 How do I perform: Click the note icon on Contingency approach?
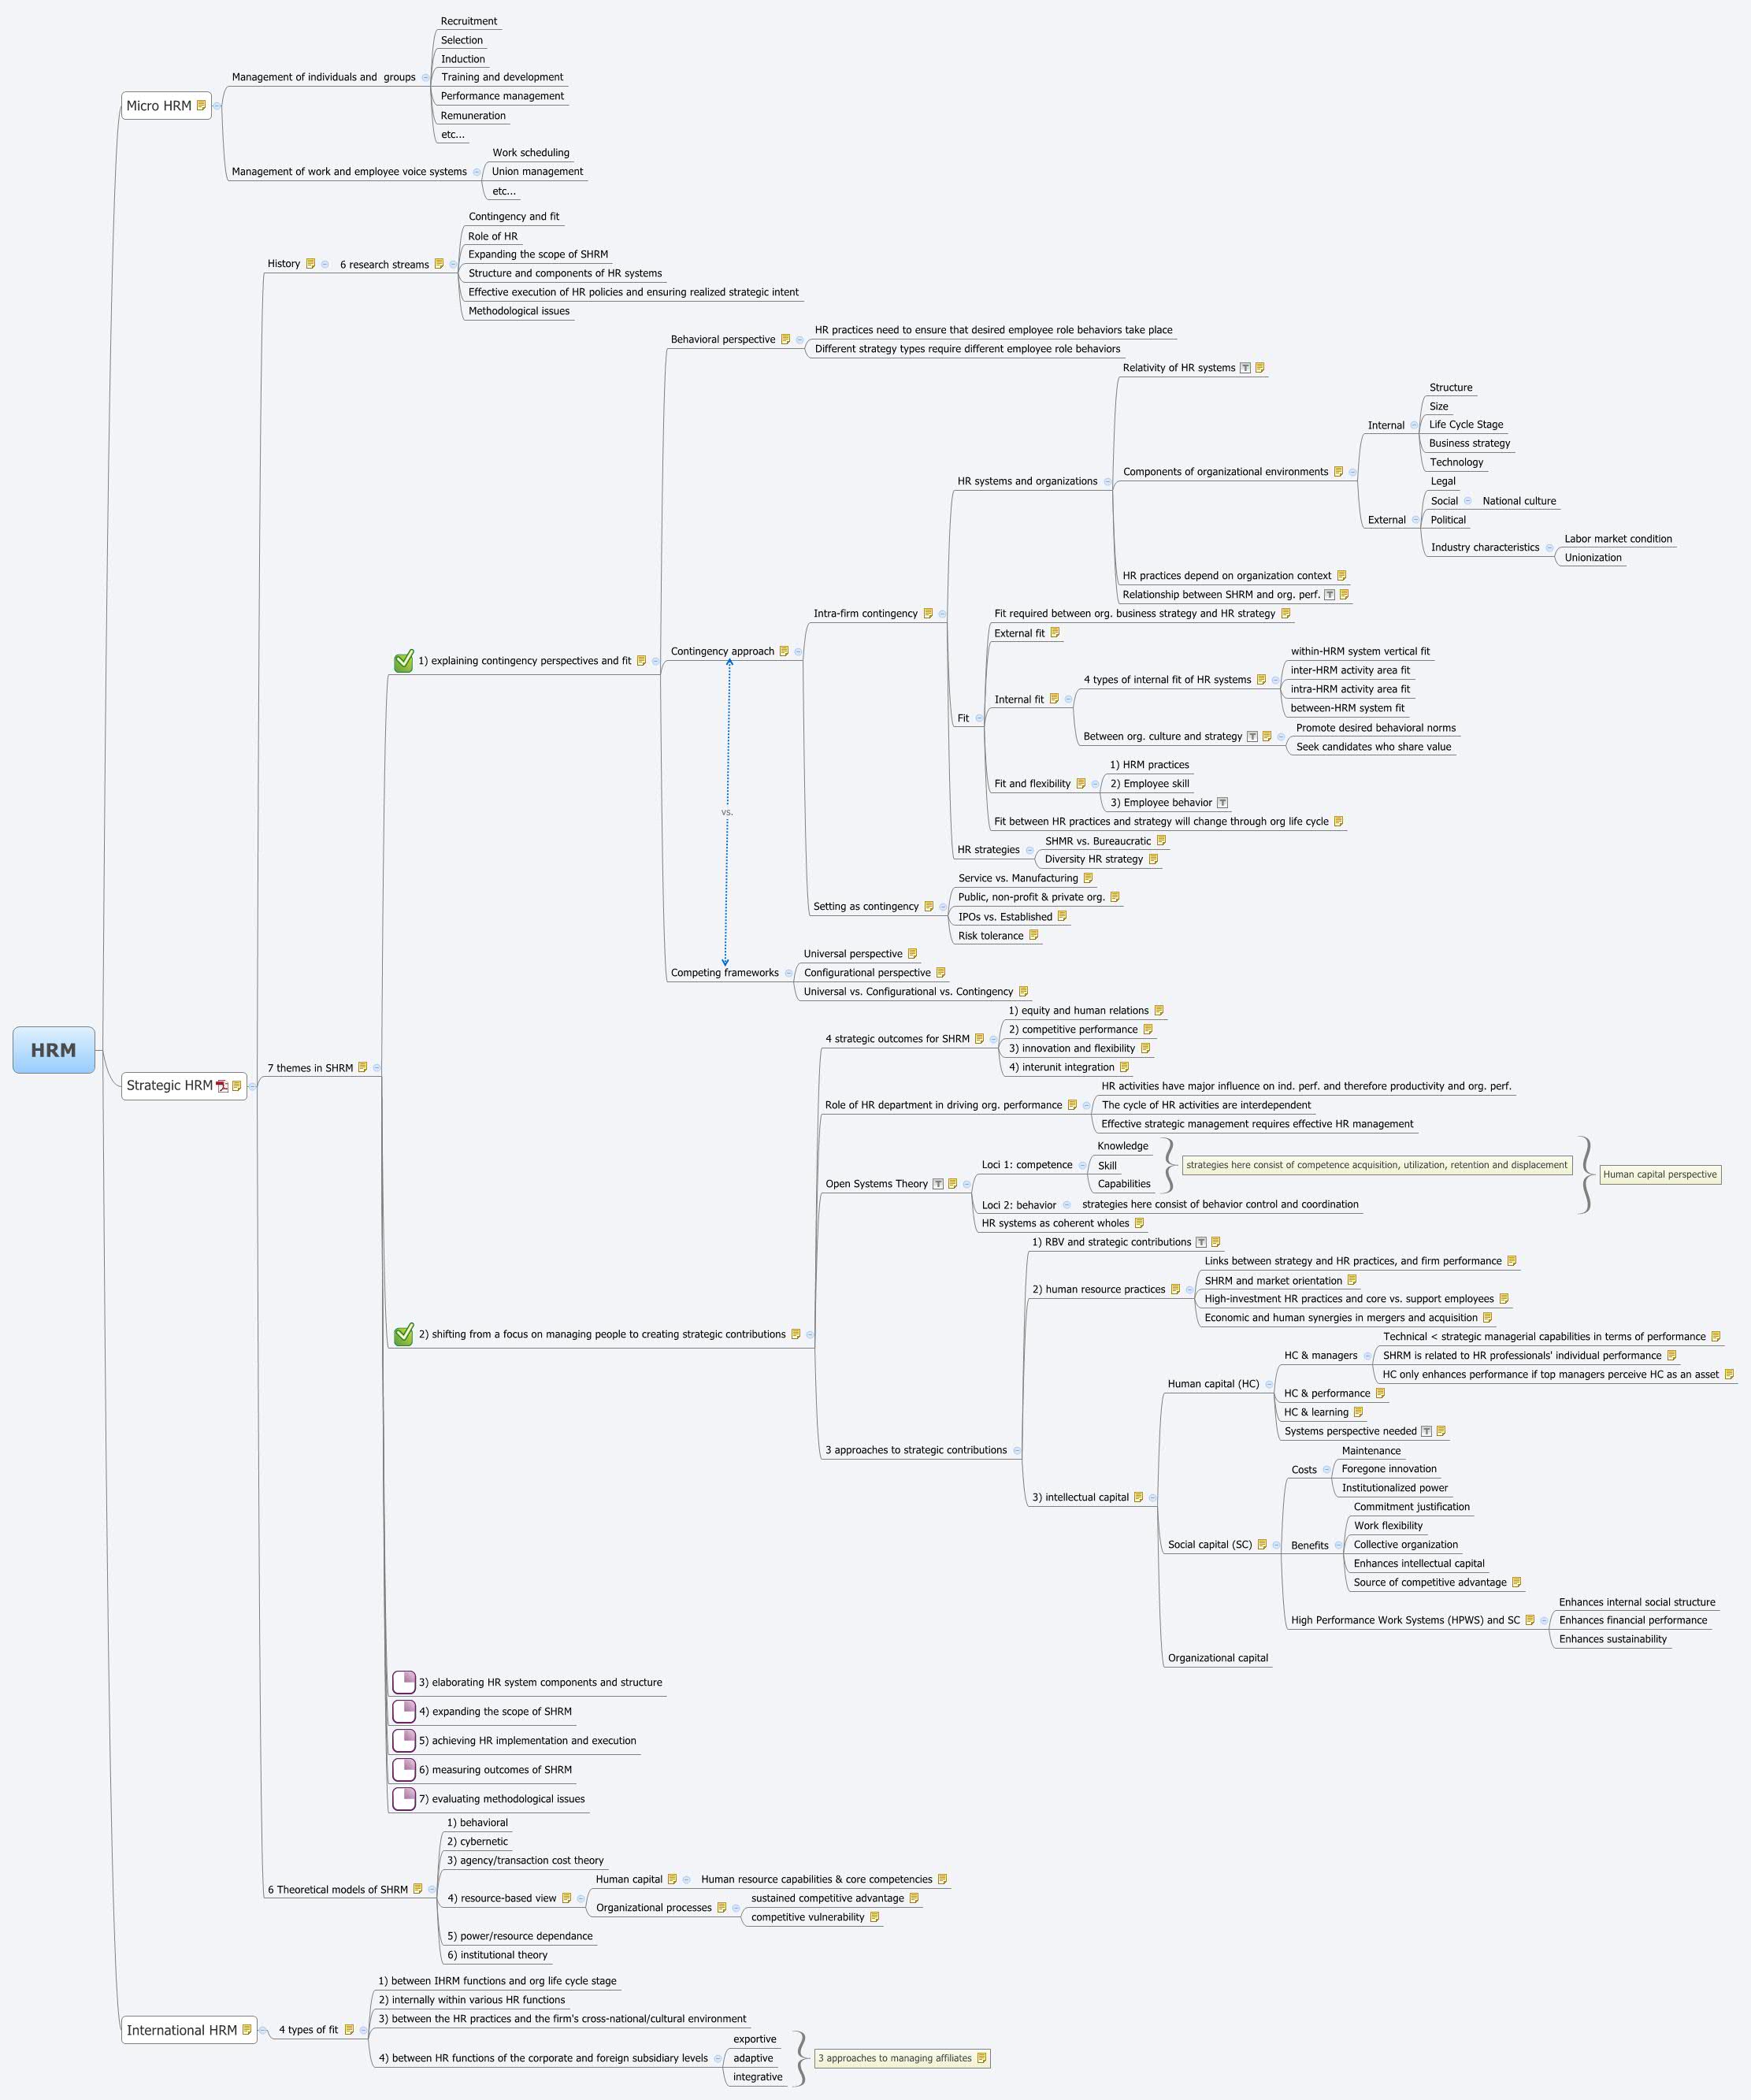coord(786,650)
